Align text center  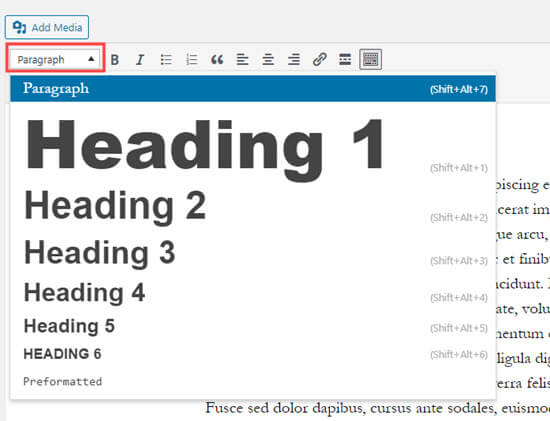268,60
